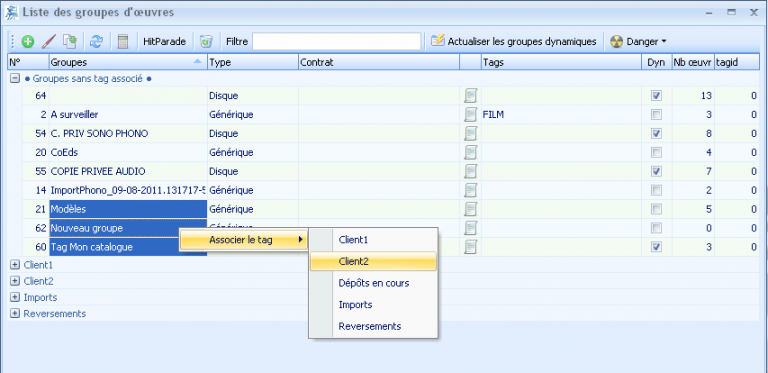768x373 pixels.
Task: Click Actualiser les groupes dynamiques
Action: [x=514, y=42]
